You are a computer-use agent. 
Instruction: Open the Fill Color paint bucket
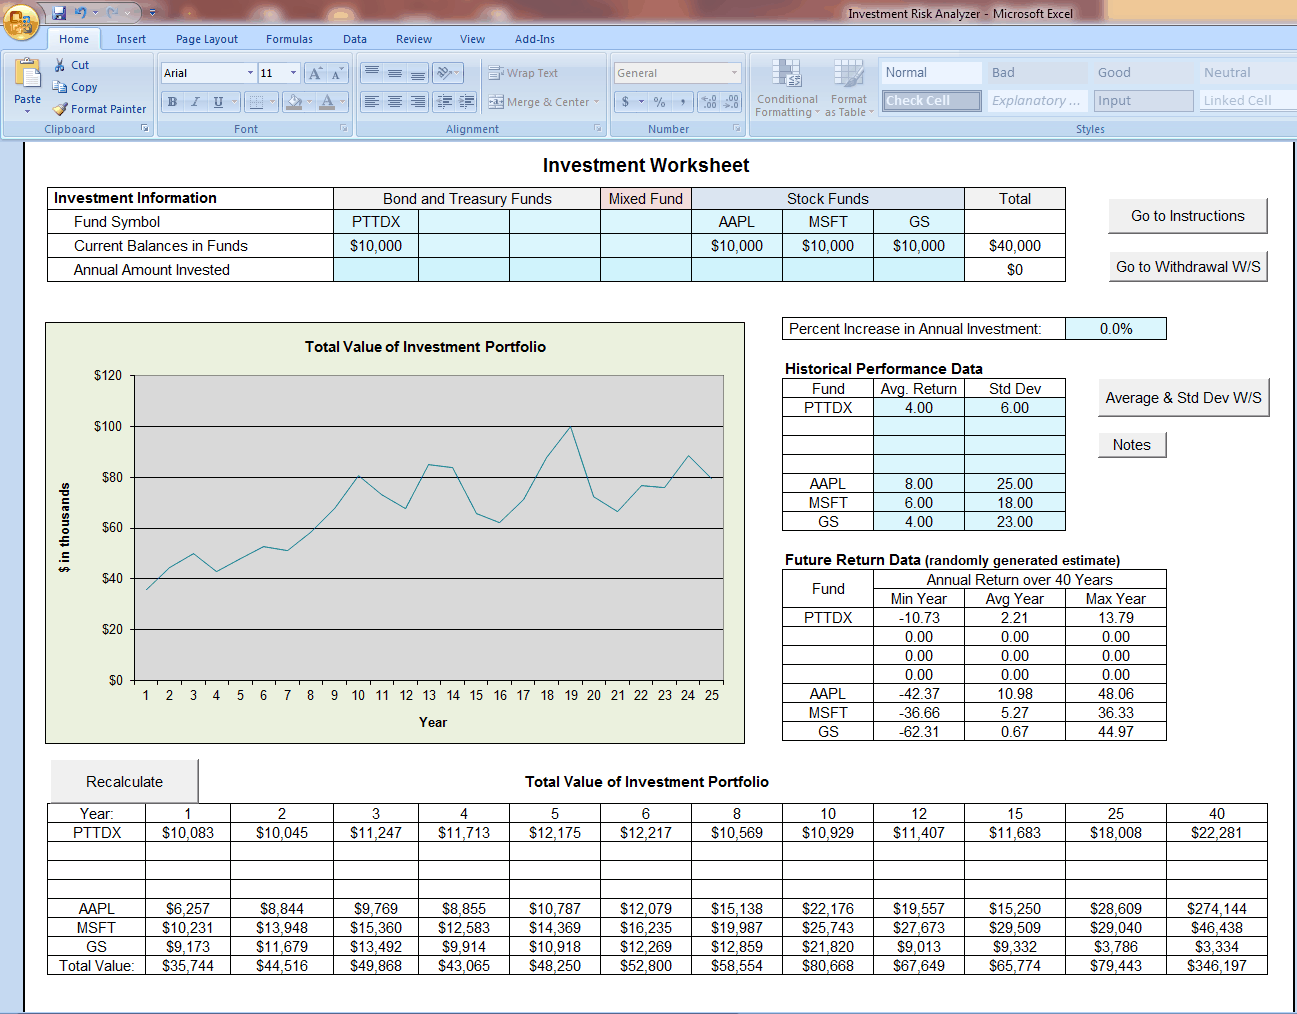293,102
